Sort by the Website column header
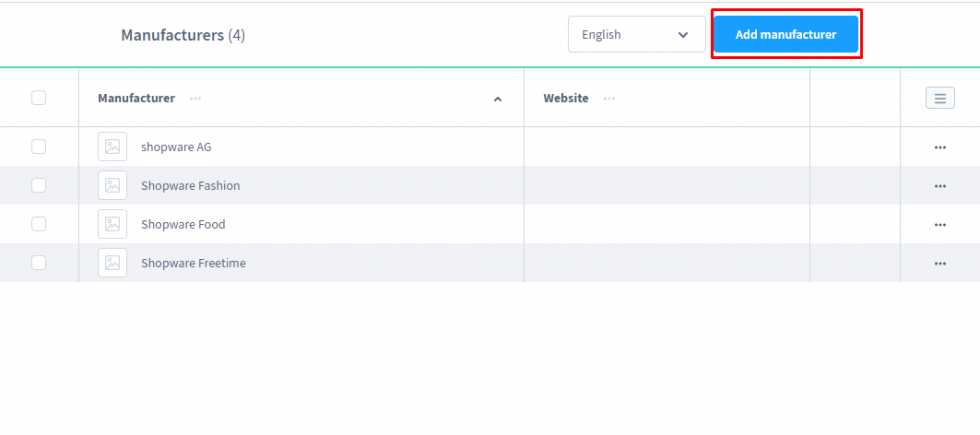 (x=565, y=98)
